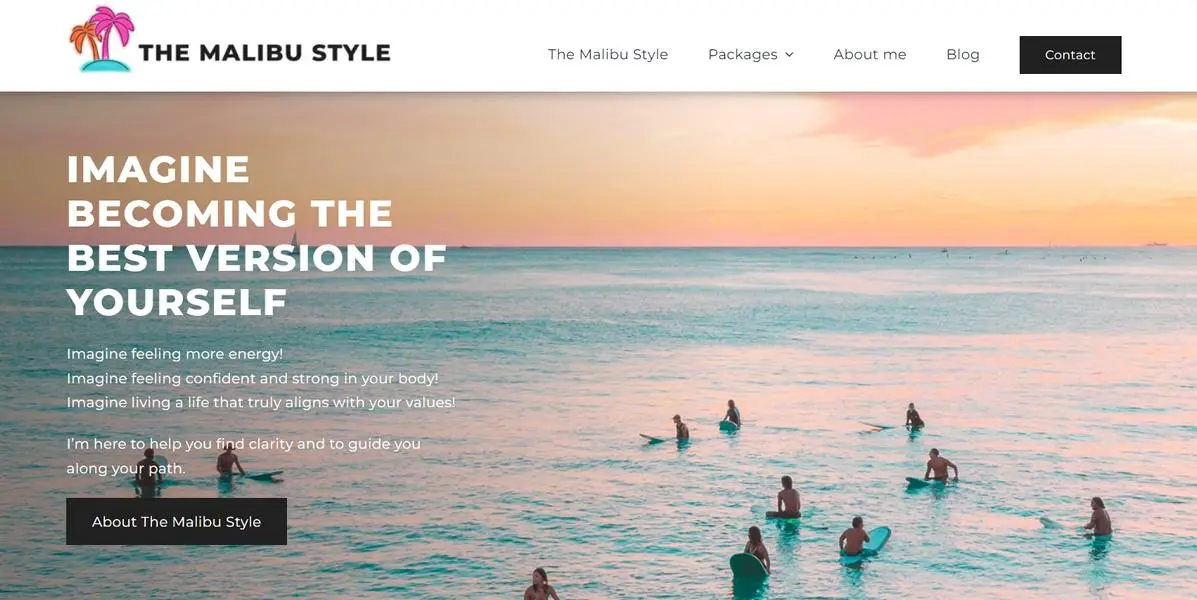The image size is (1197, 600).
Task: Open the Blog navigation link
Action: (963, 54)
